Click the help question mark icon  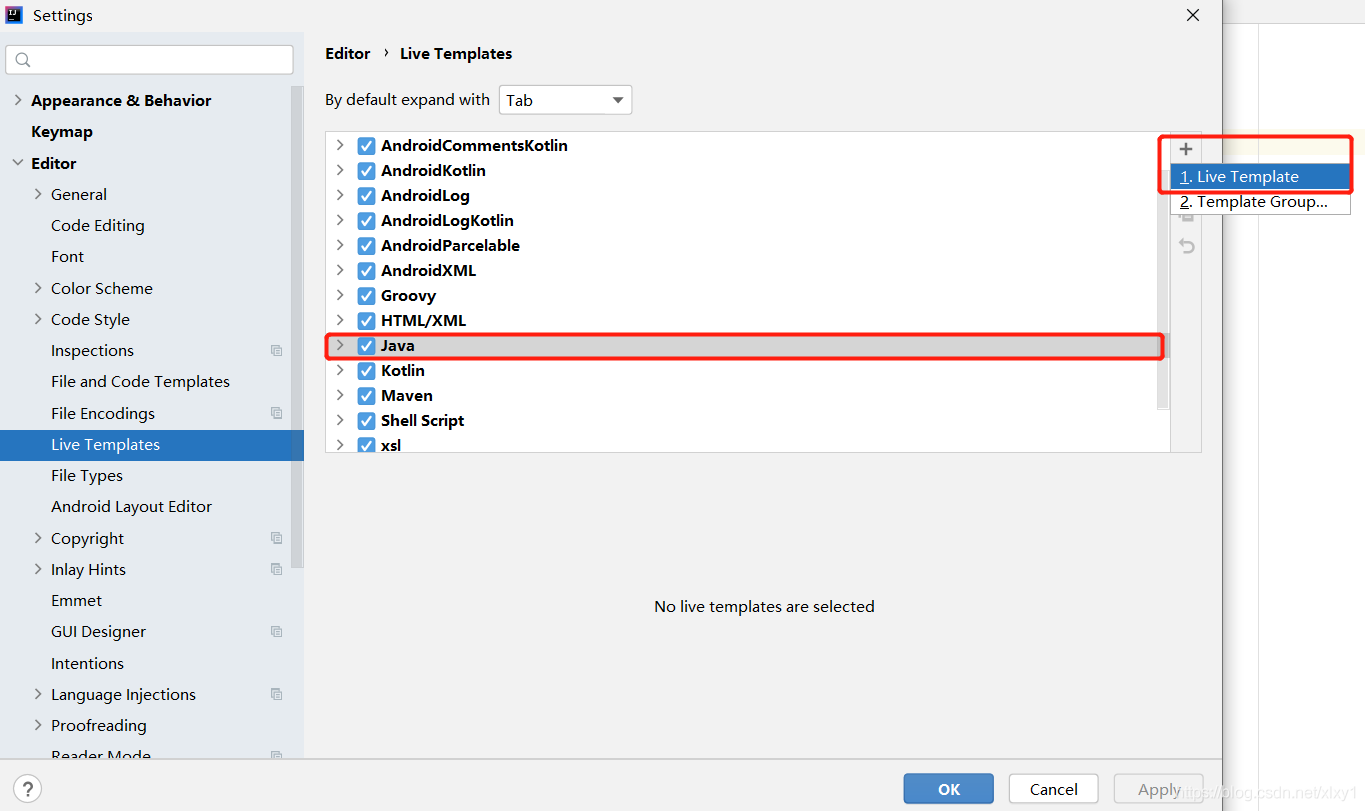tap(29, 788)
